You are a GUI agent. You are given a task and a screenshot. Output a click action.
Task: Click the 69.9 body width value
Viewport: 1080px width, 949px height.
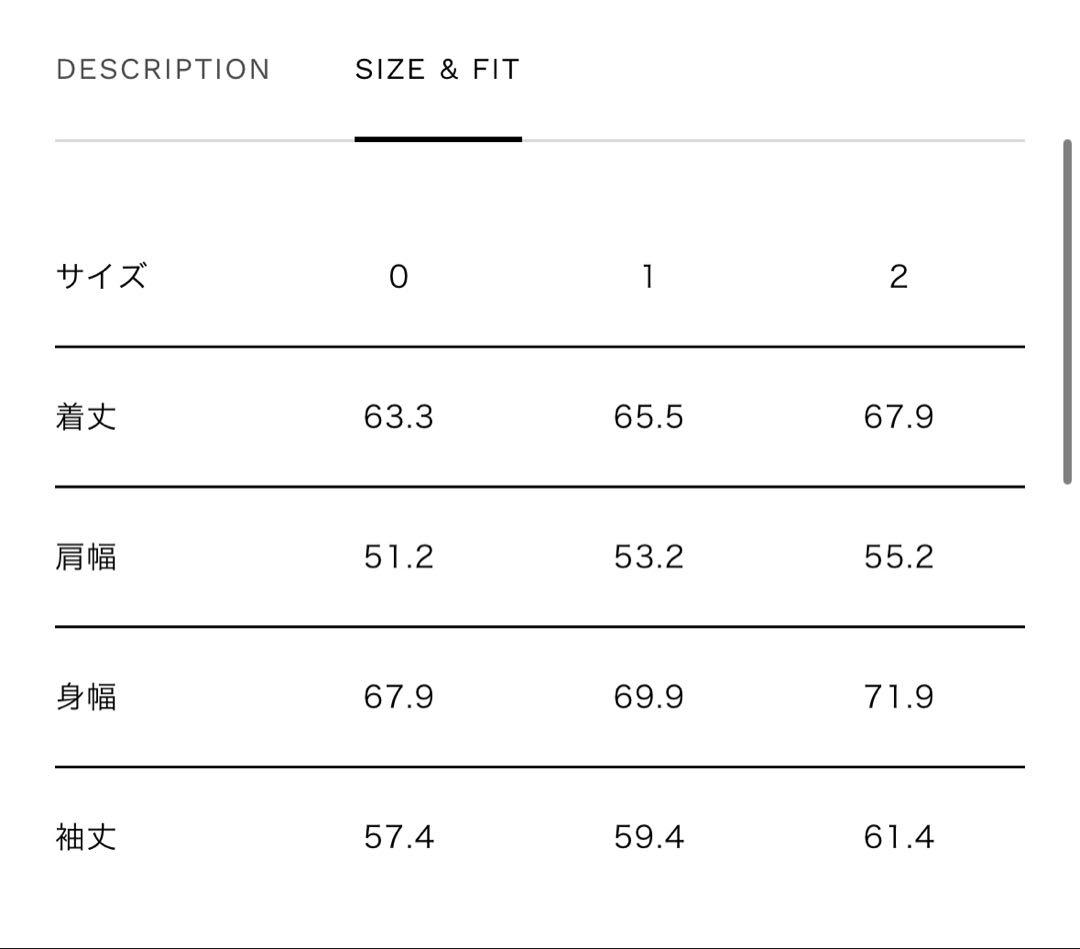pyautogui.click(x=647, y=697)
